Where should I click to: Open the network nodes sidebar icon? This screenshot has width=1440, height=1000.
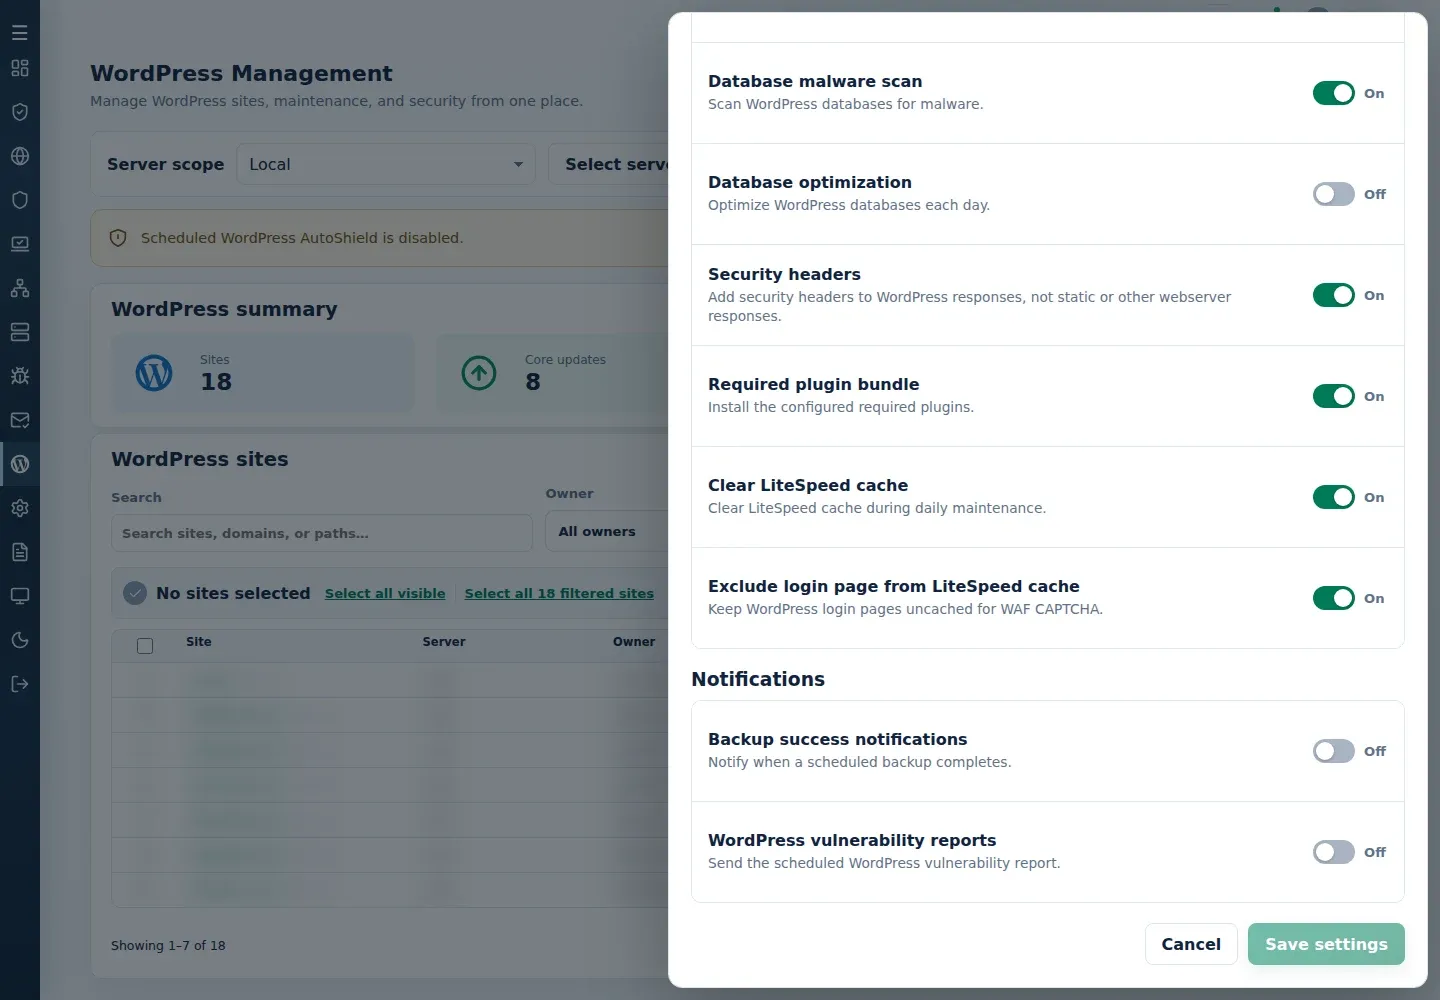point(20,288)
